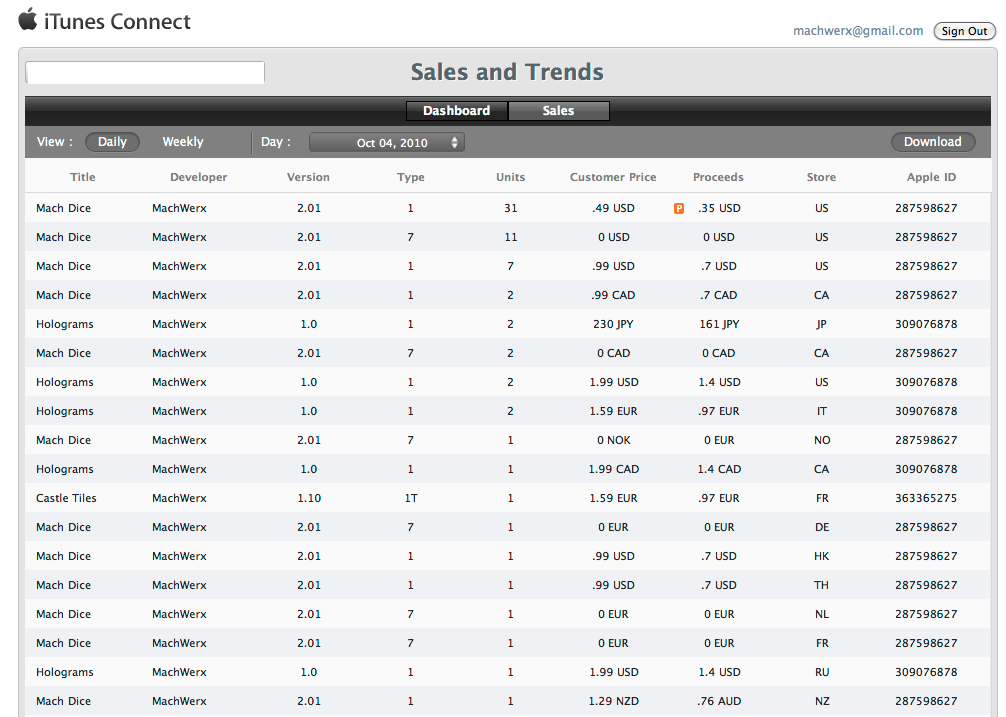
Task: Open the machwerx@gmail.com account link
Action: (x=858, y=31)
